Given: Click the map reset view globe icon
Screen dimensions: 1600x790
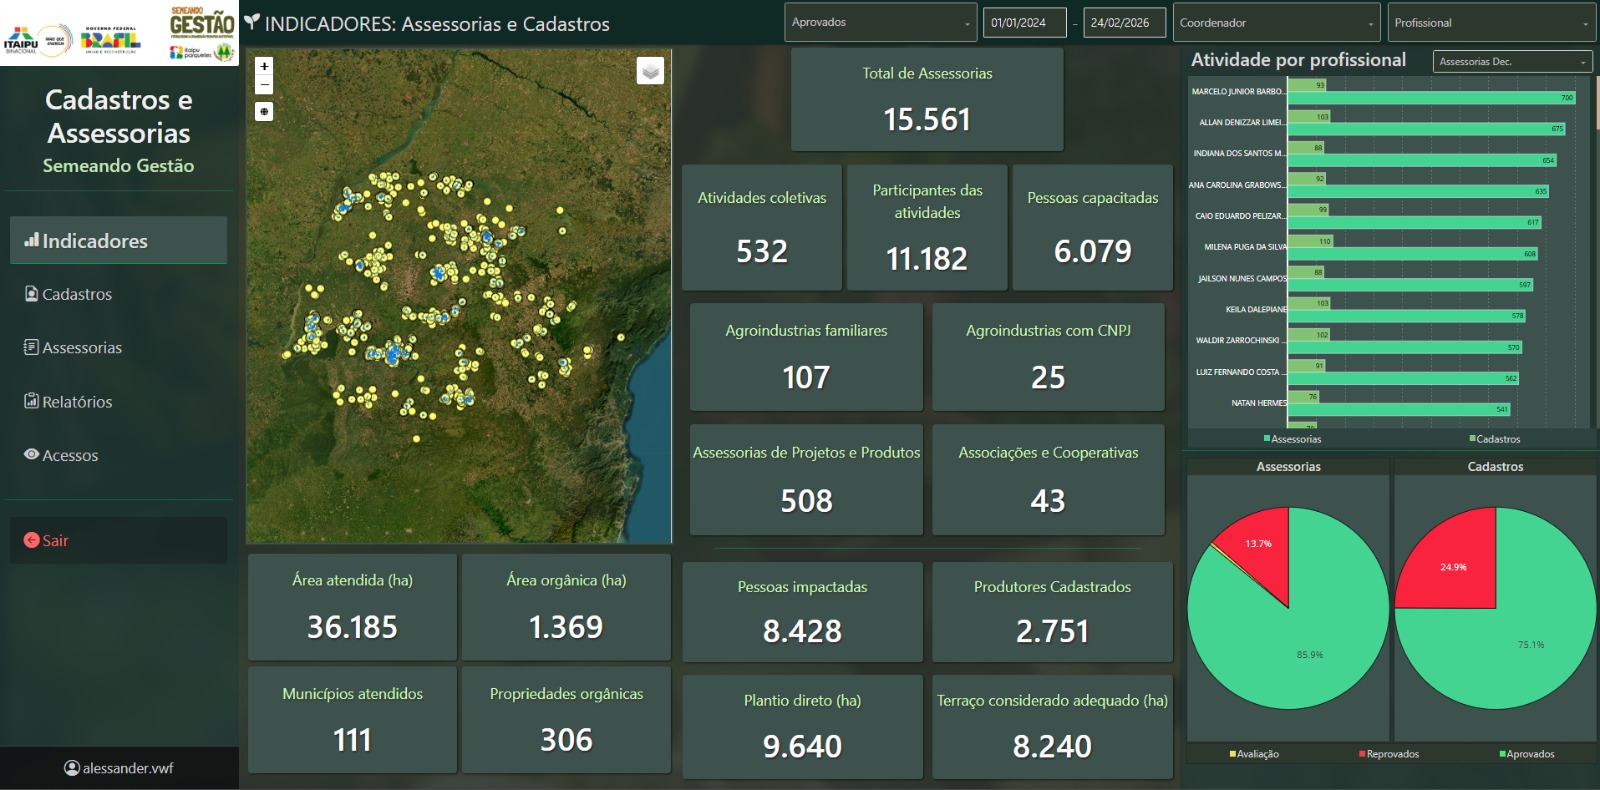Looking at the screenshot, I should (264, 112).
